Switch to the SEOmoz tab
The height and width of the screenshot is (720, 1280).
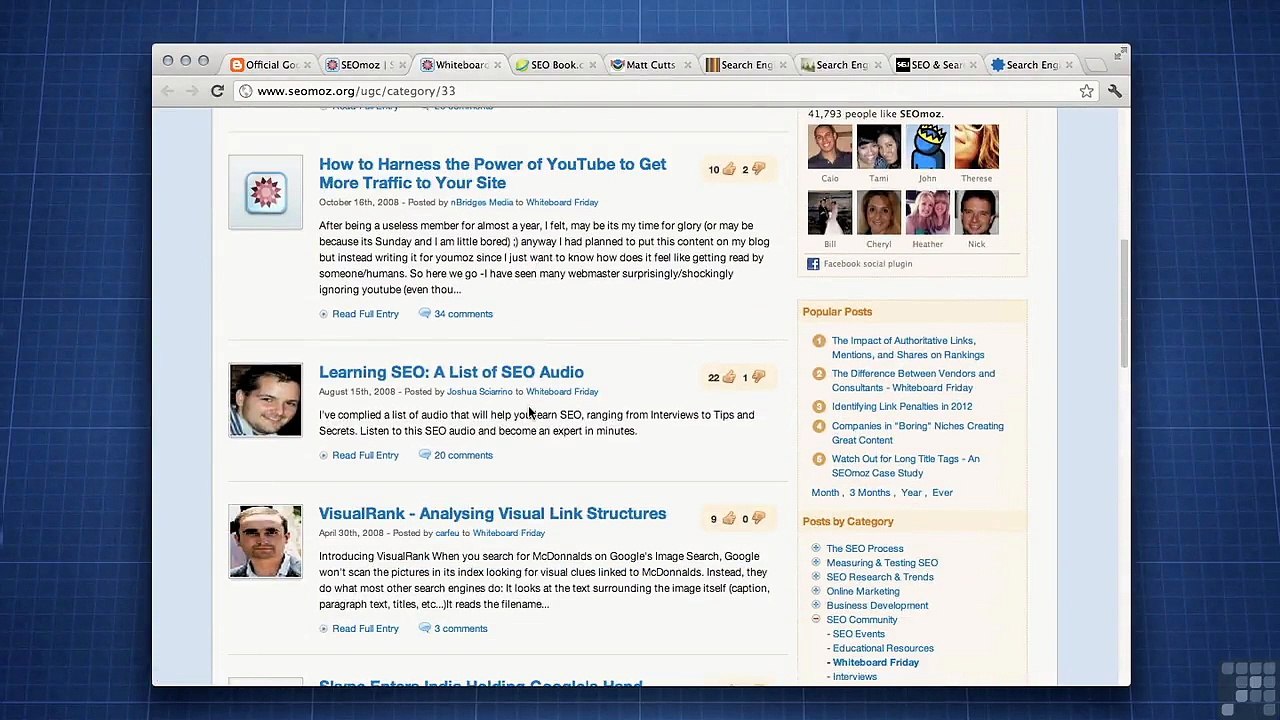pos(365,65)
